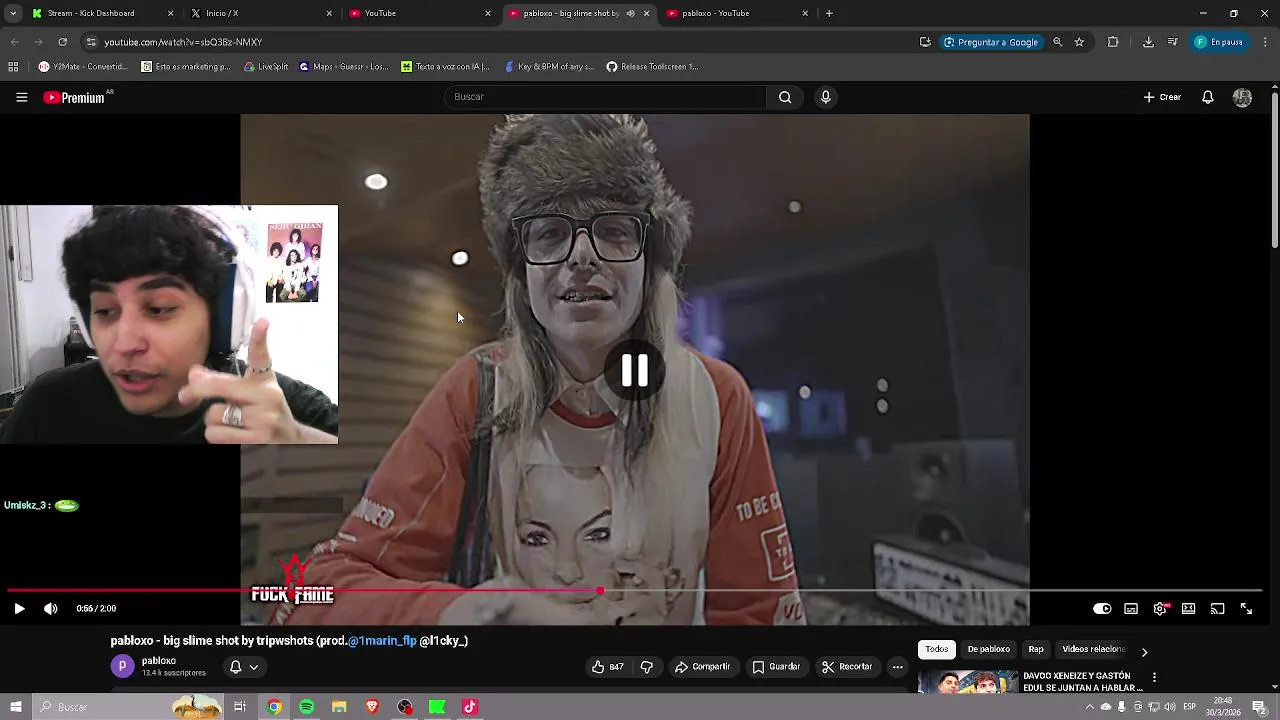Reload the page
Viewport: 1280px width, 720px height.
[x=62, y=42]
